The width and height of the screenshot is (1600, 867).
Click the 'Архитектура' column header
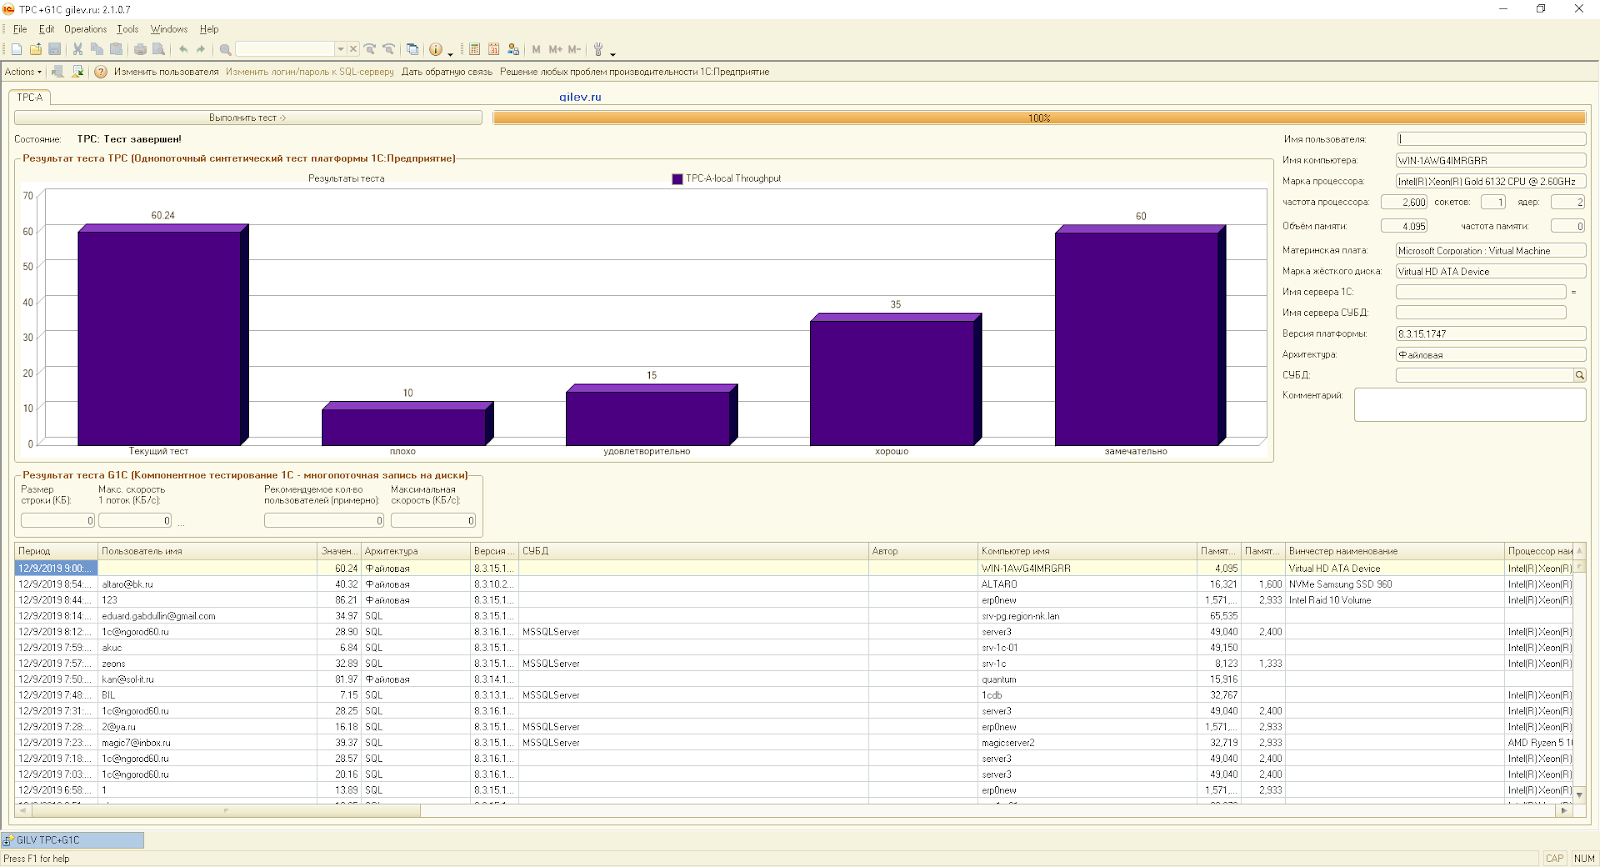coord(416,551)
